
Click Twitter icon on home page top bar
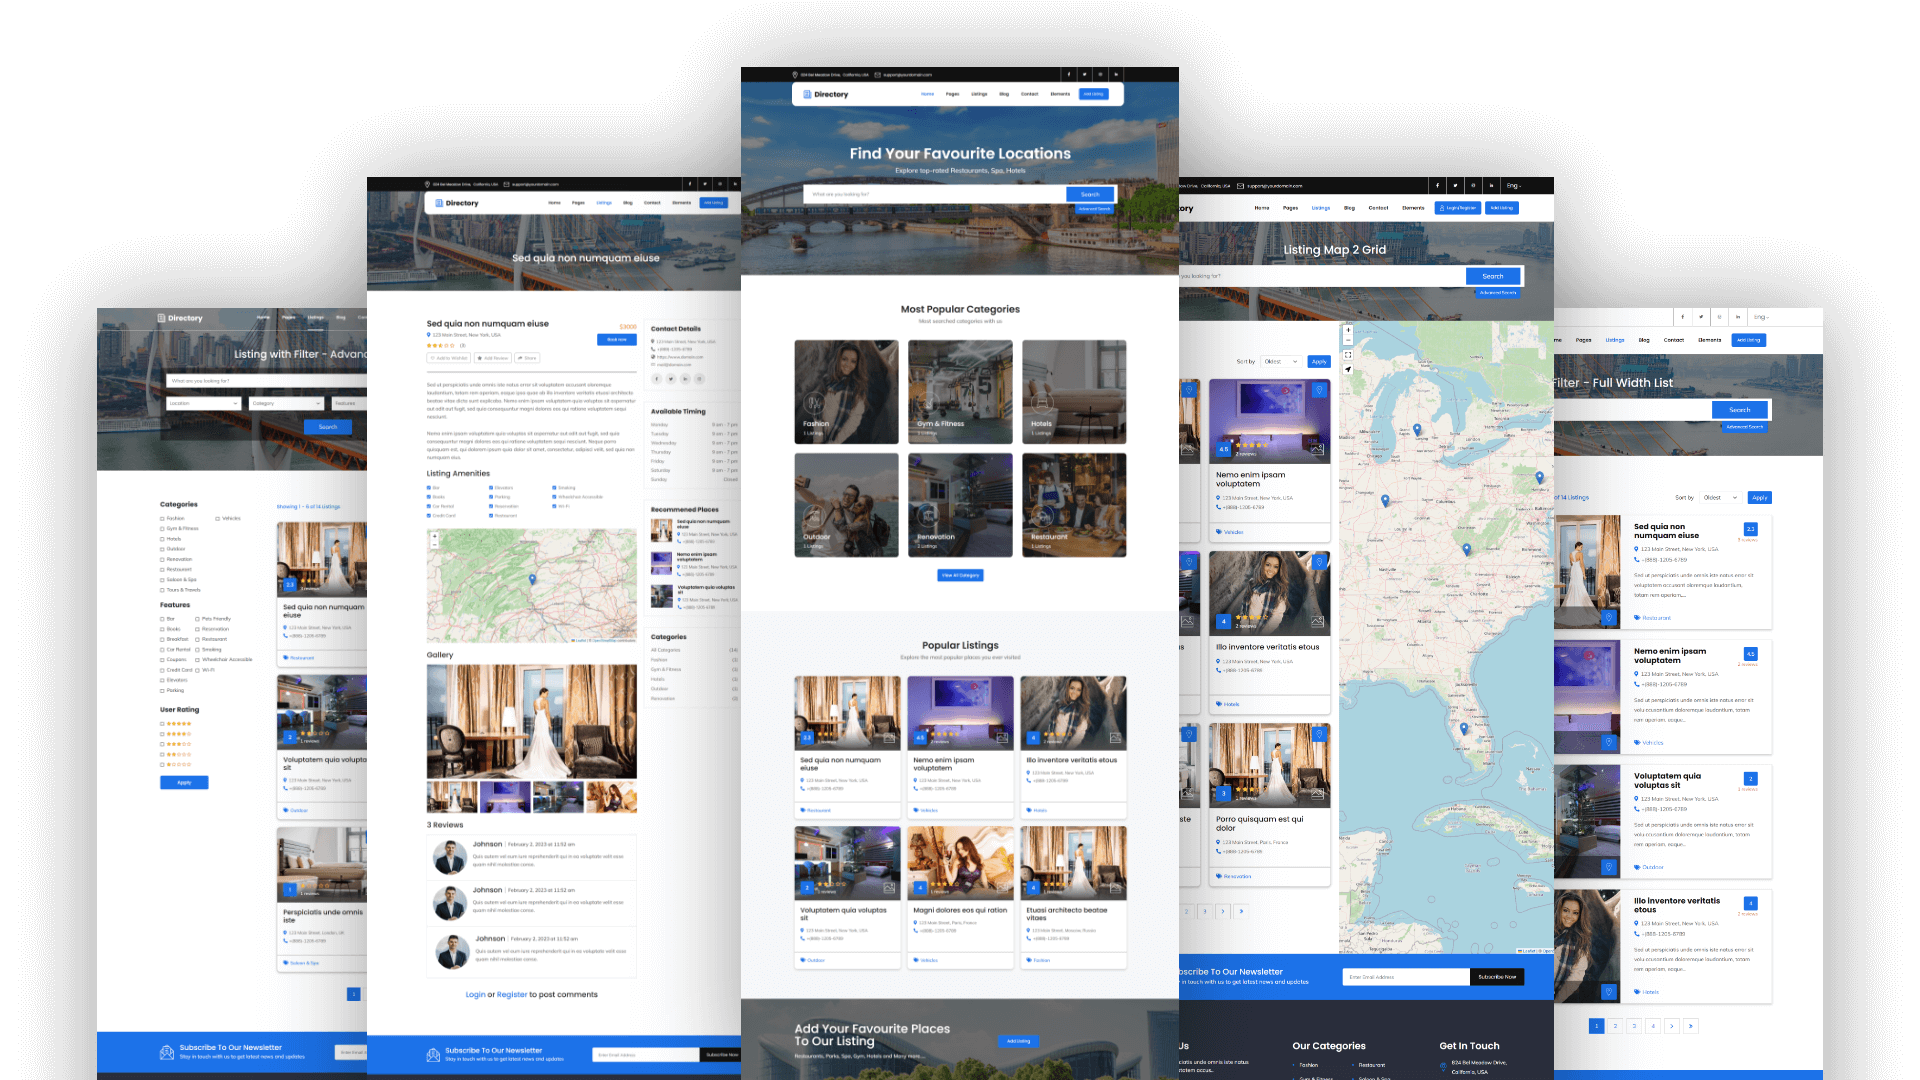1084,74
